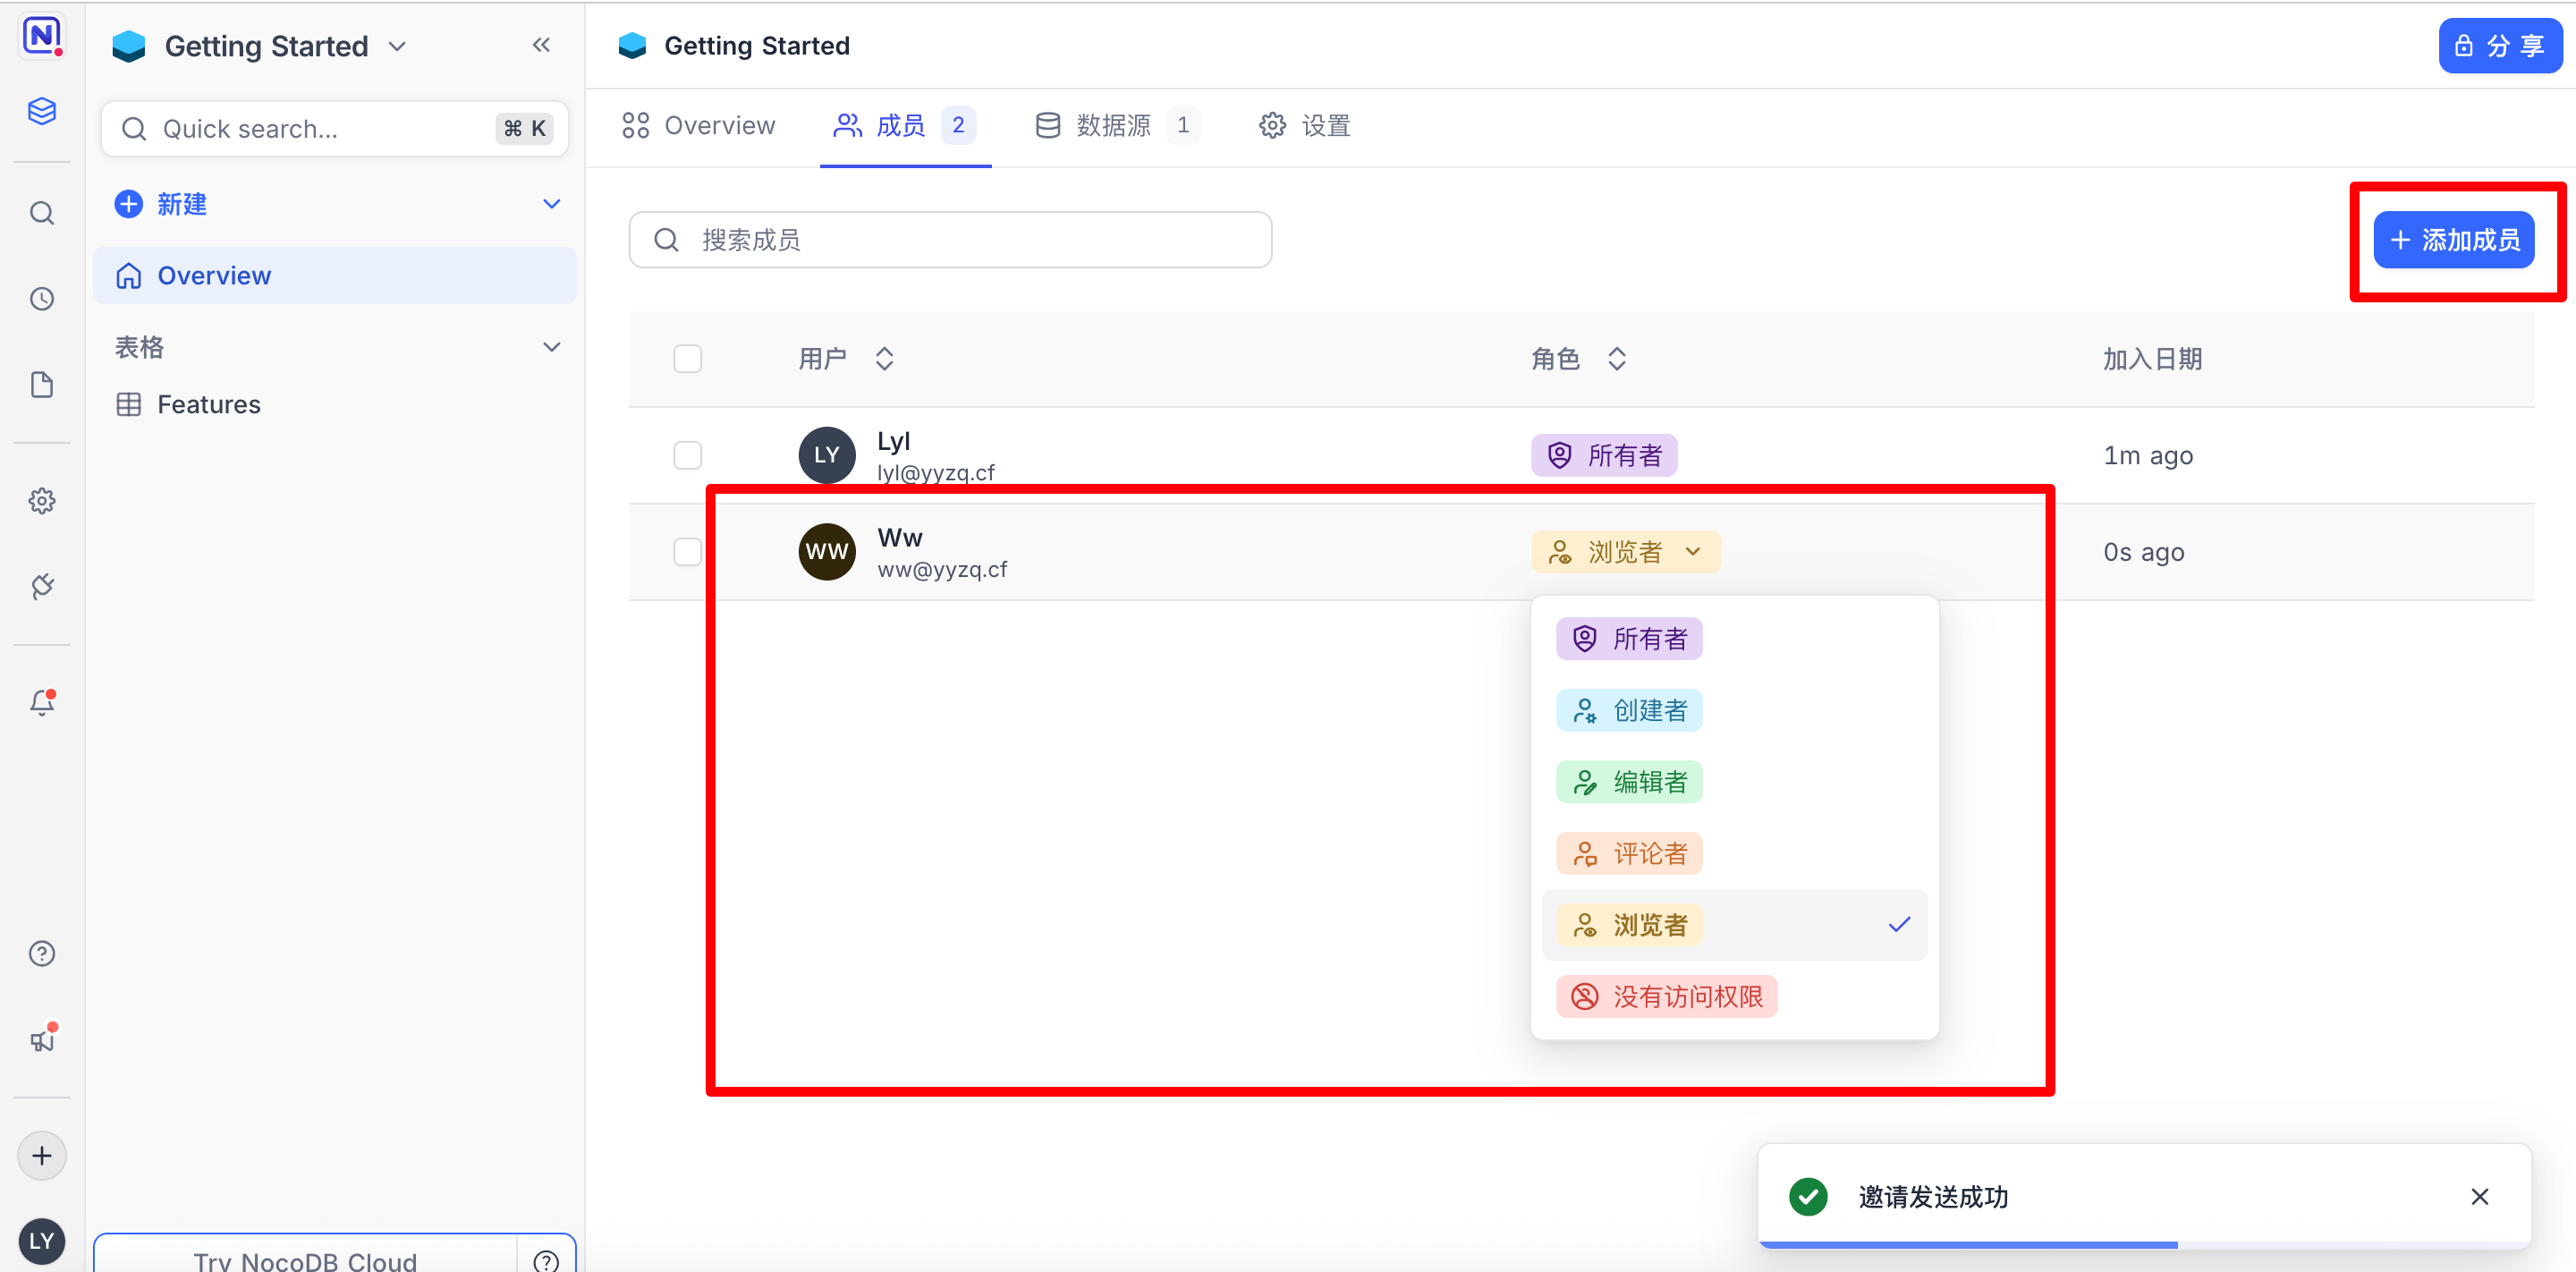Collapse sidebar with double-chevron icon
The height and width of the screenshot is (1272, 2576).
541,45
